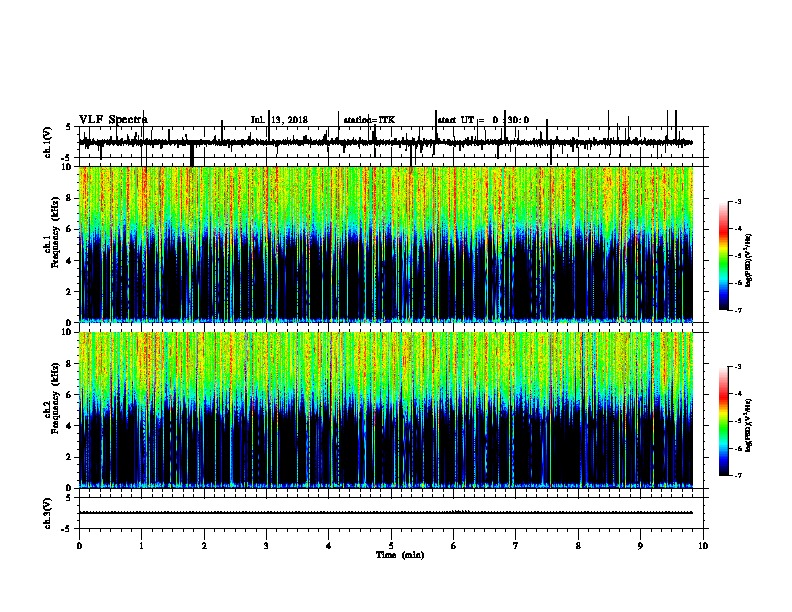The height and width of the screenshot is (612, 792).
Task: Click the '-3' tick on ch.1 color bar
Action: click(x=737, y=202)
